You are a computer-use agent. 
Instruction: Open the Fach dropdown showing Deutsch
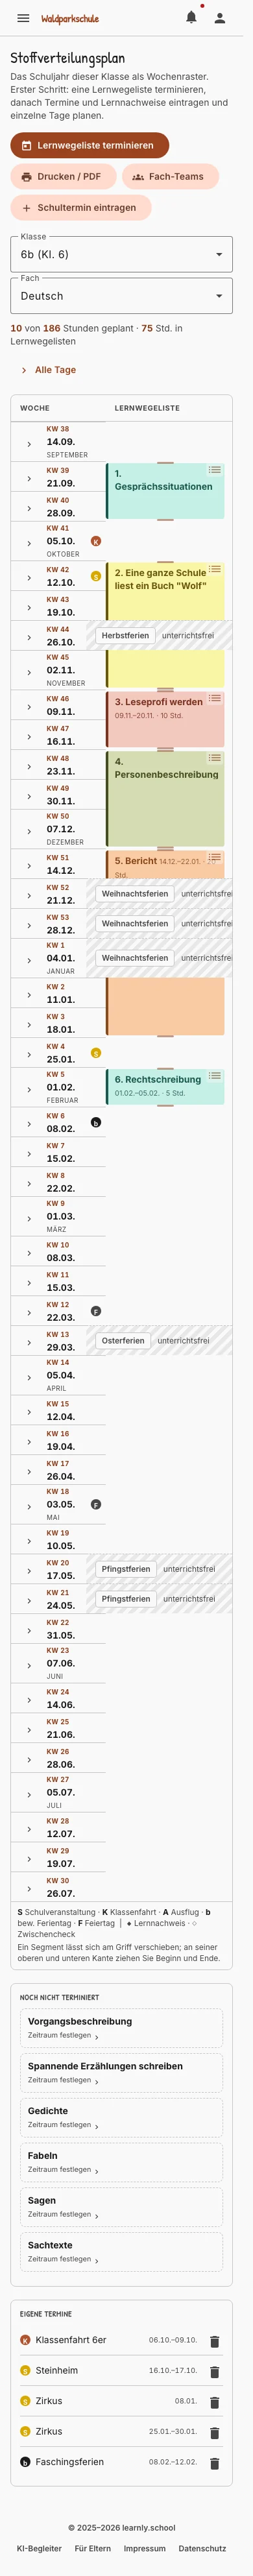click(121, 296)
